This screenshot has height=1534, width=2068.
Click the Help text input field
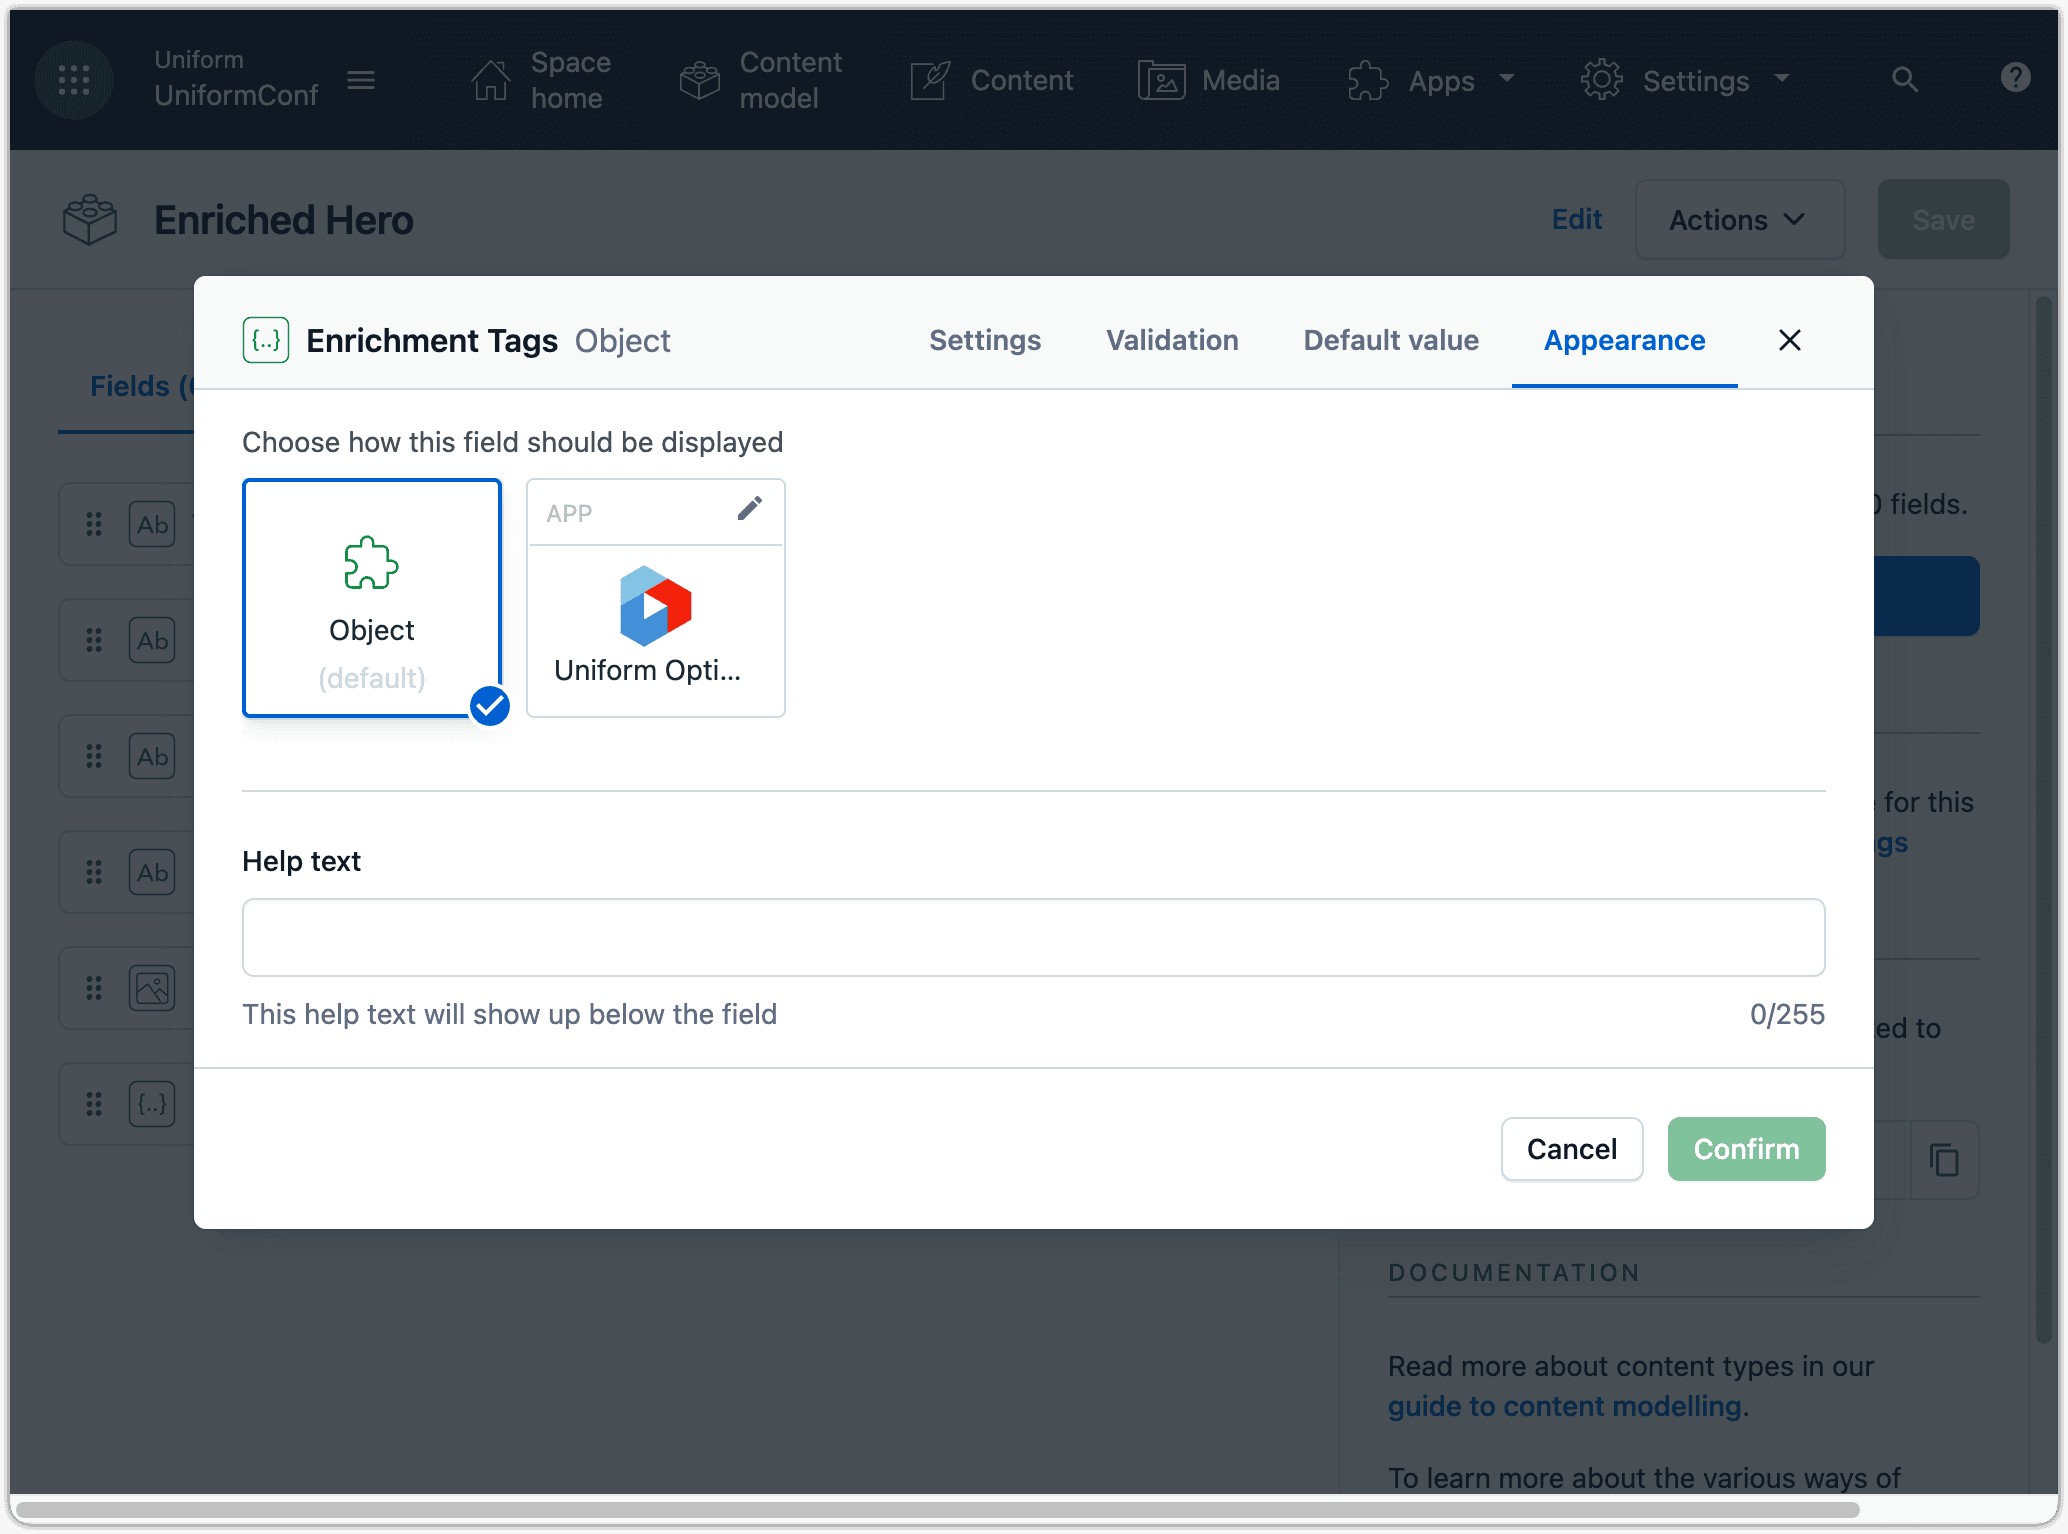click(1033, 937)
